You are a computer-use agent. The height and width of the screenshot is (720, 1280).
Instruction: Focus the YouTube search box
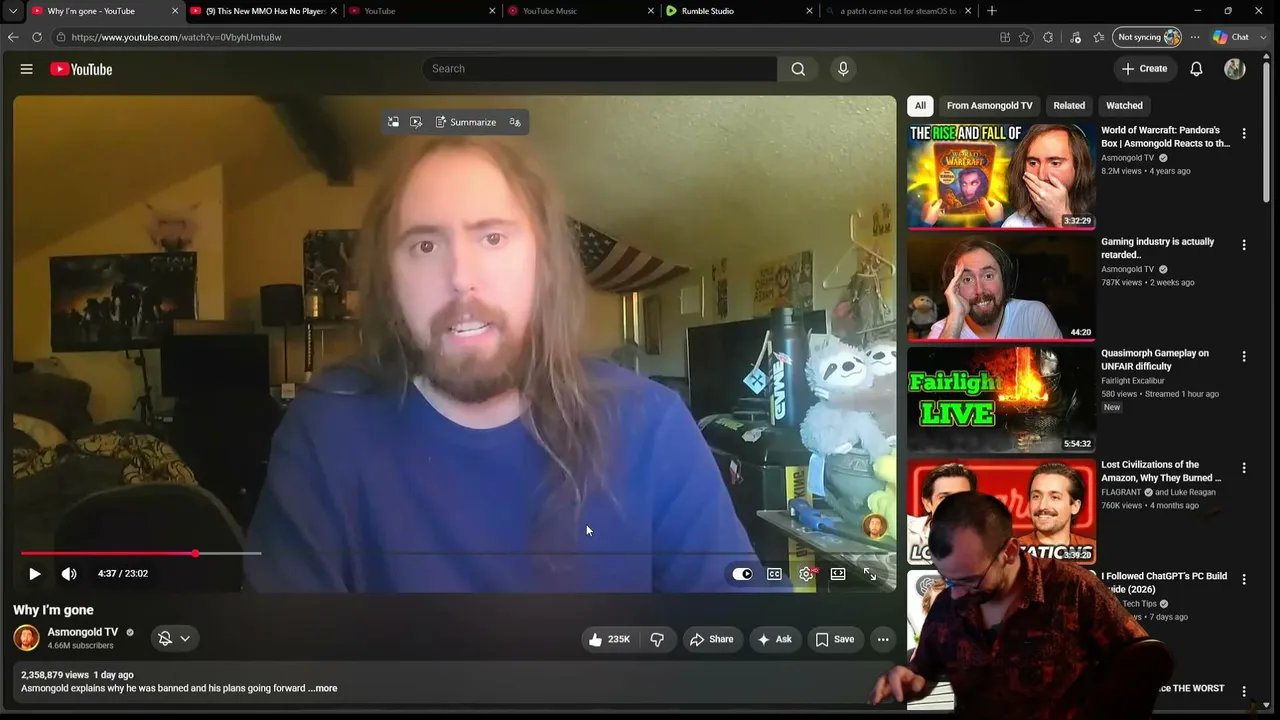(600, 69)
